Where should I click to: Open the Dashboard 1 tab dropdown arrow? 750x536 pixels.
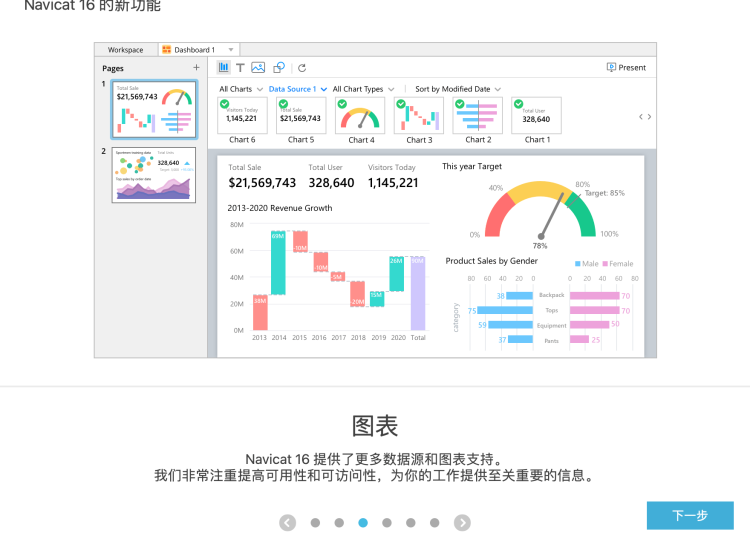point(231,50)
